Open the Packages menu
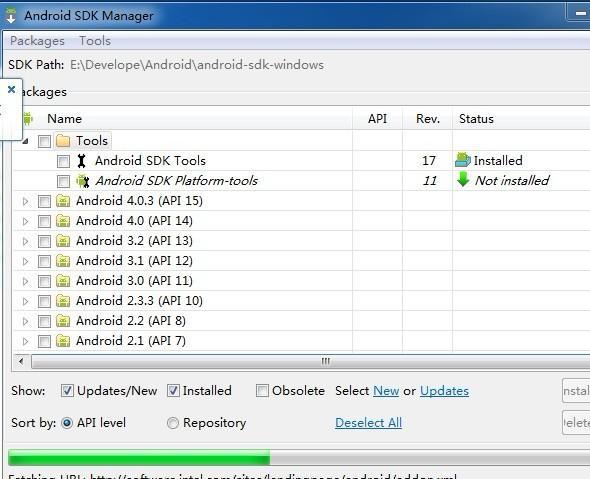 [37, 41]
